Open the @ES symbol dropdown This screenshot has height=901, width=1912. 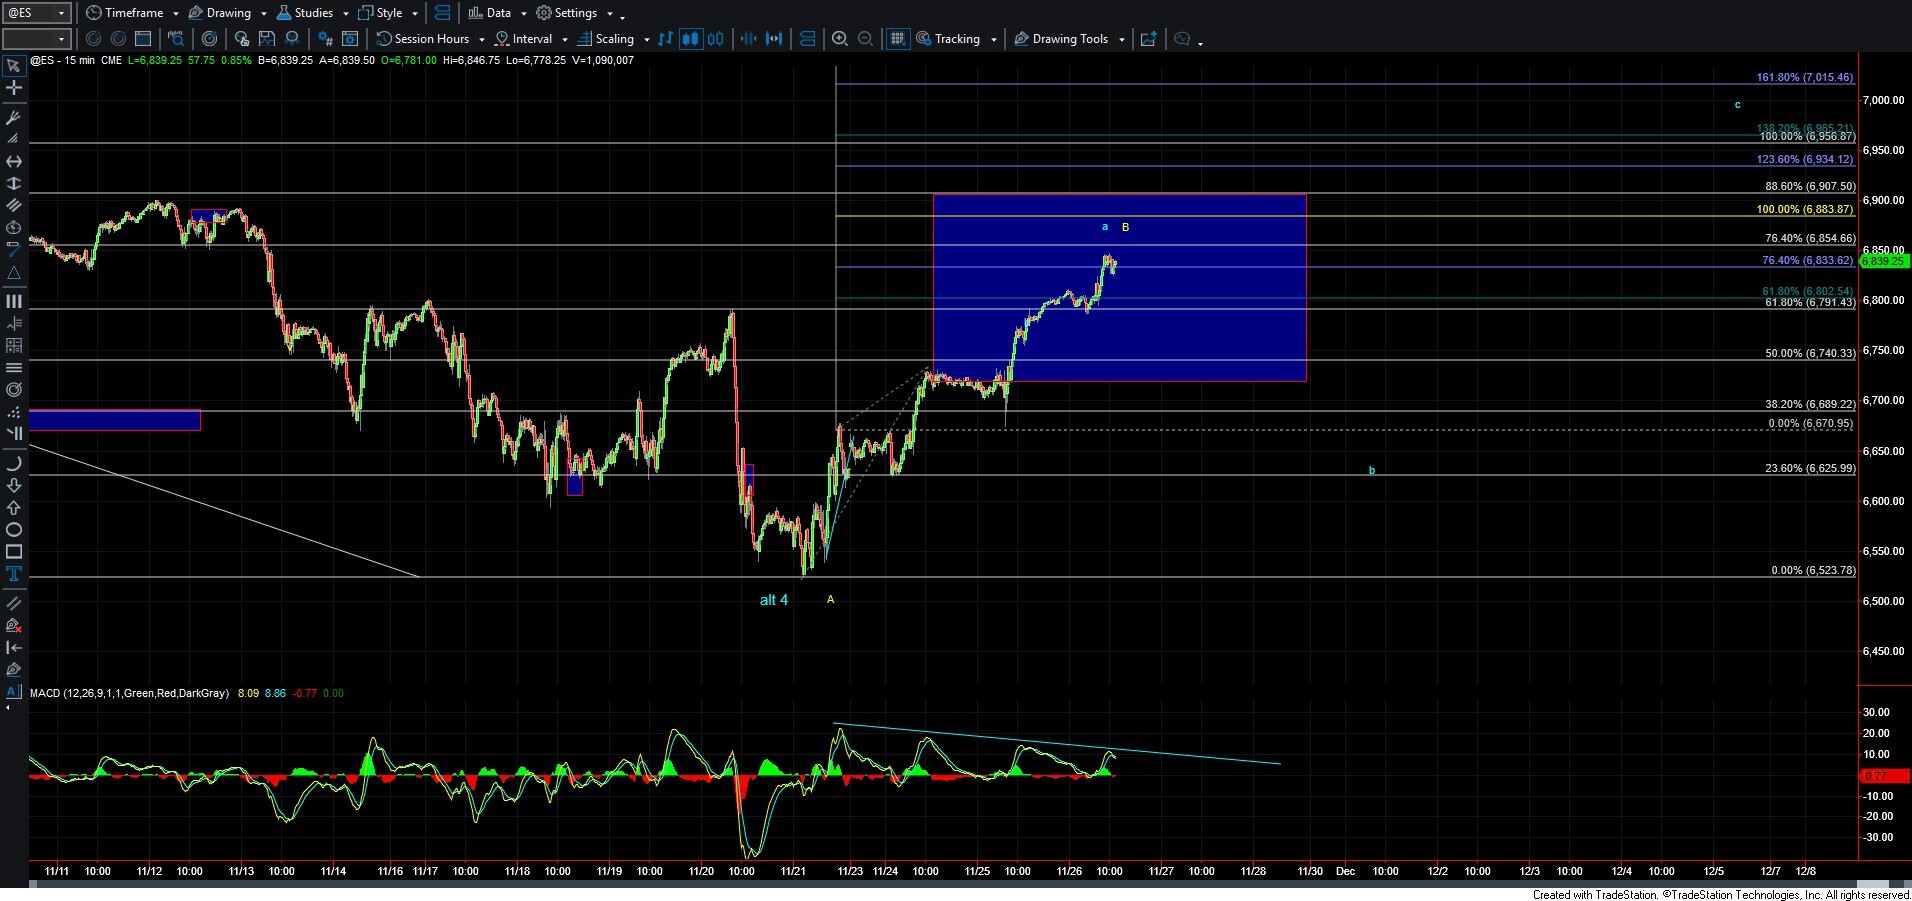62,13
